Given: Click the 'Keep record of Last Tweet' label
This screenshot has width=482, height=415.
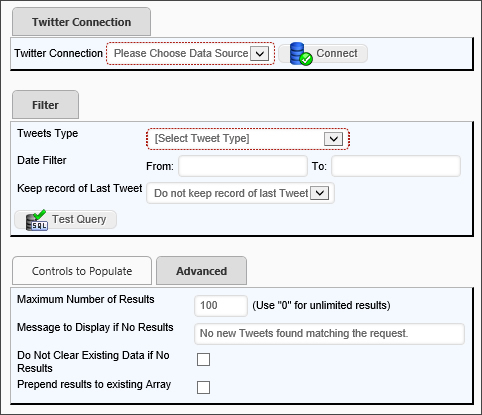Looking at the screenshot, I should [80, 188].
